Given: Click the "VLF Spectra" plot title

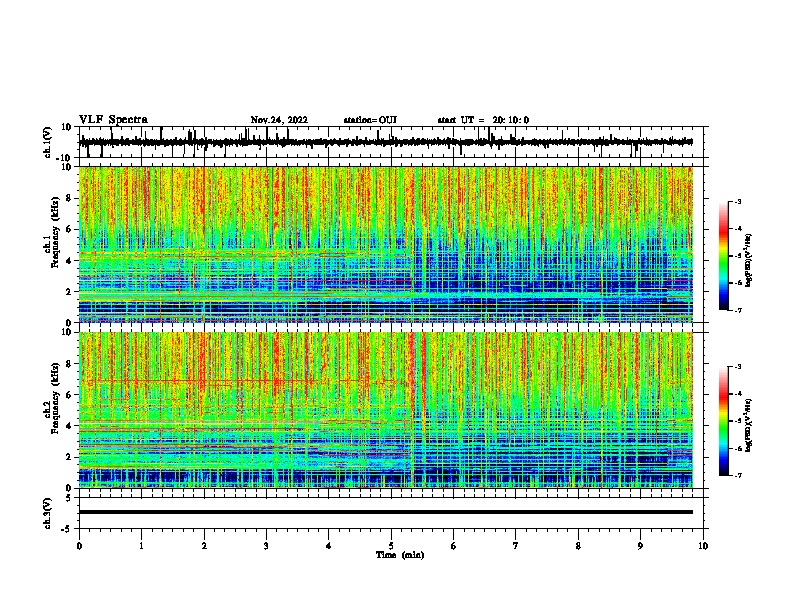Looking at the screenshot, I should (113, 120).
